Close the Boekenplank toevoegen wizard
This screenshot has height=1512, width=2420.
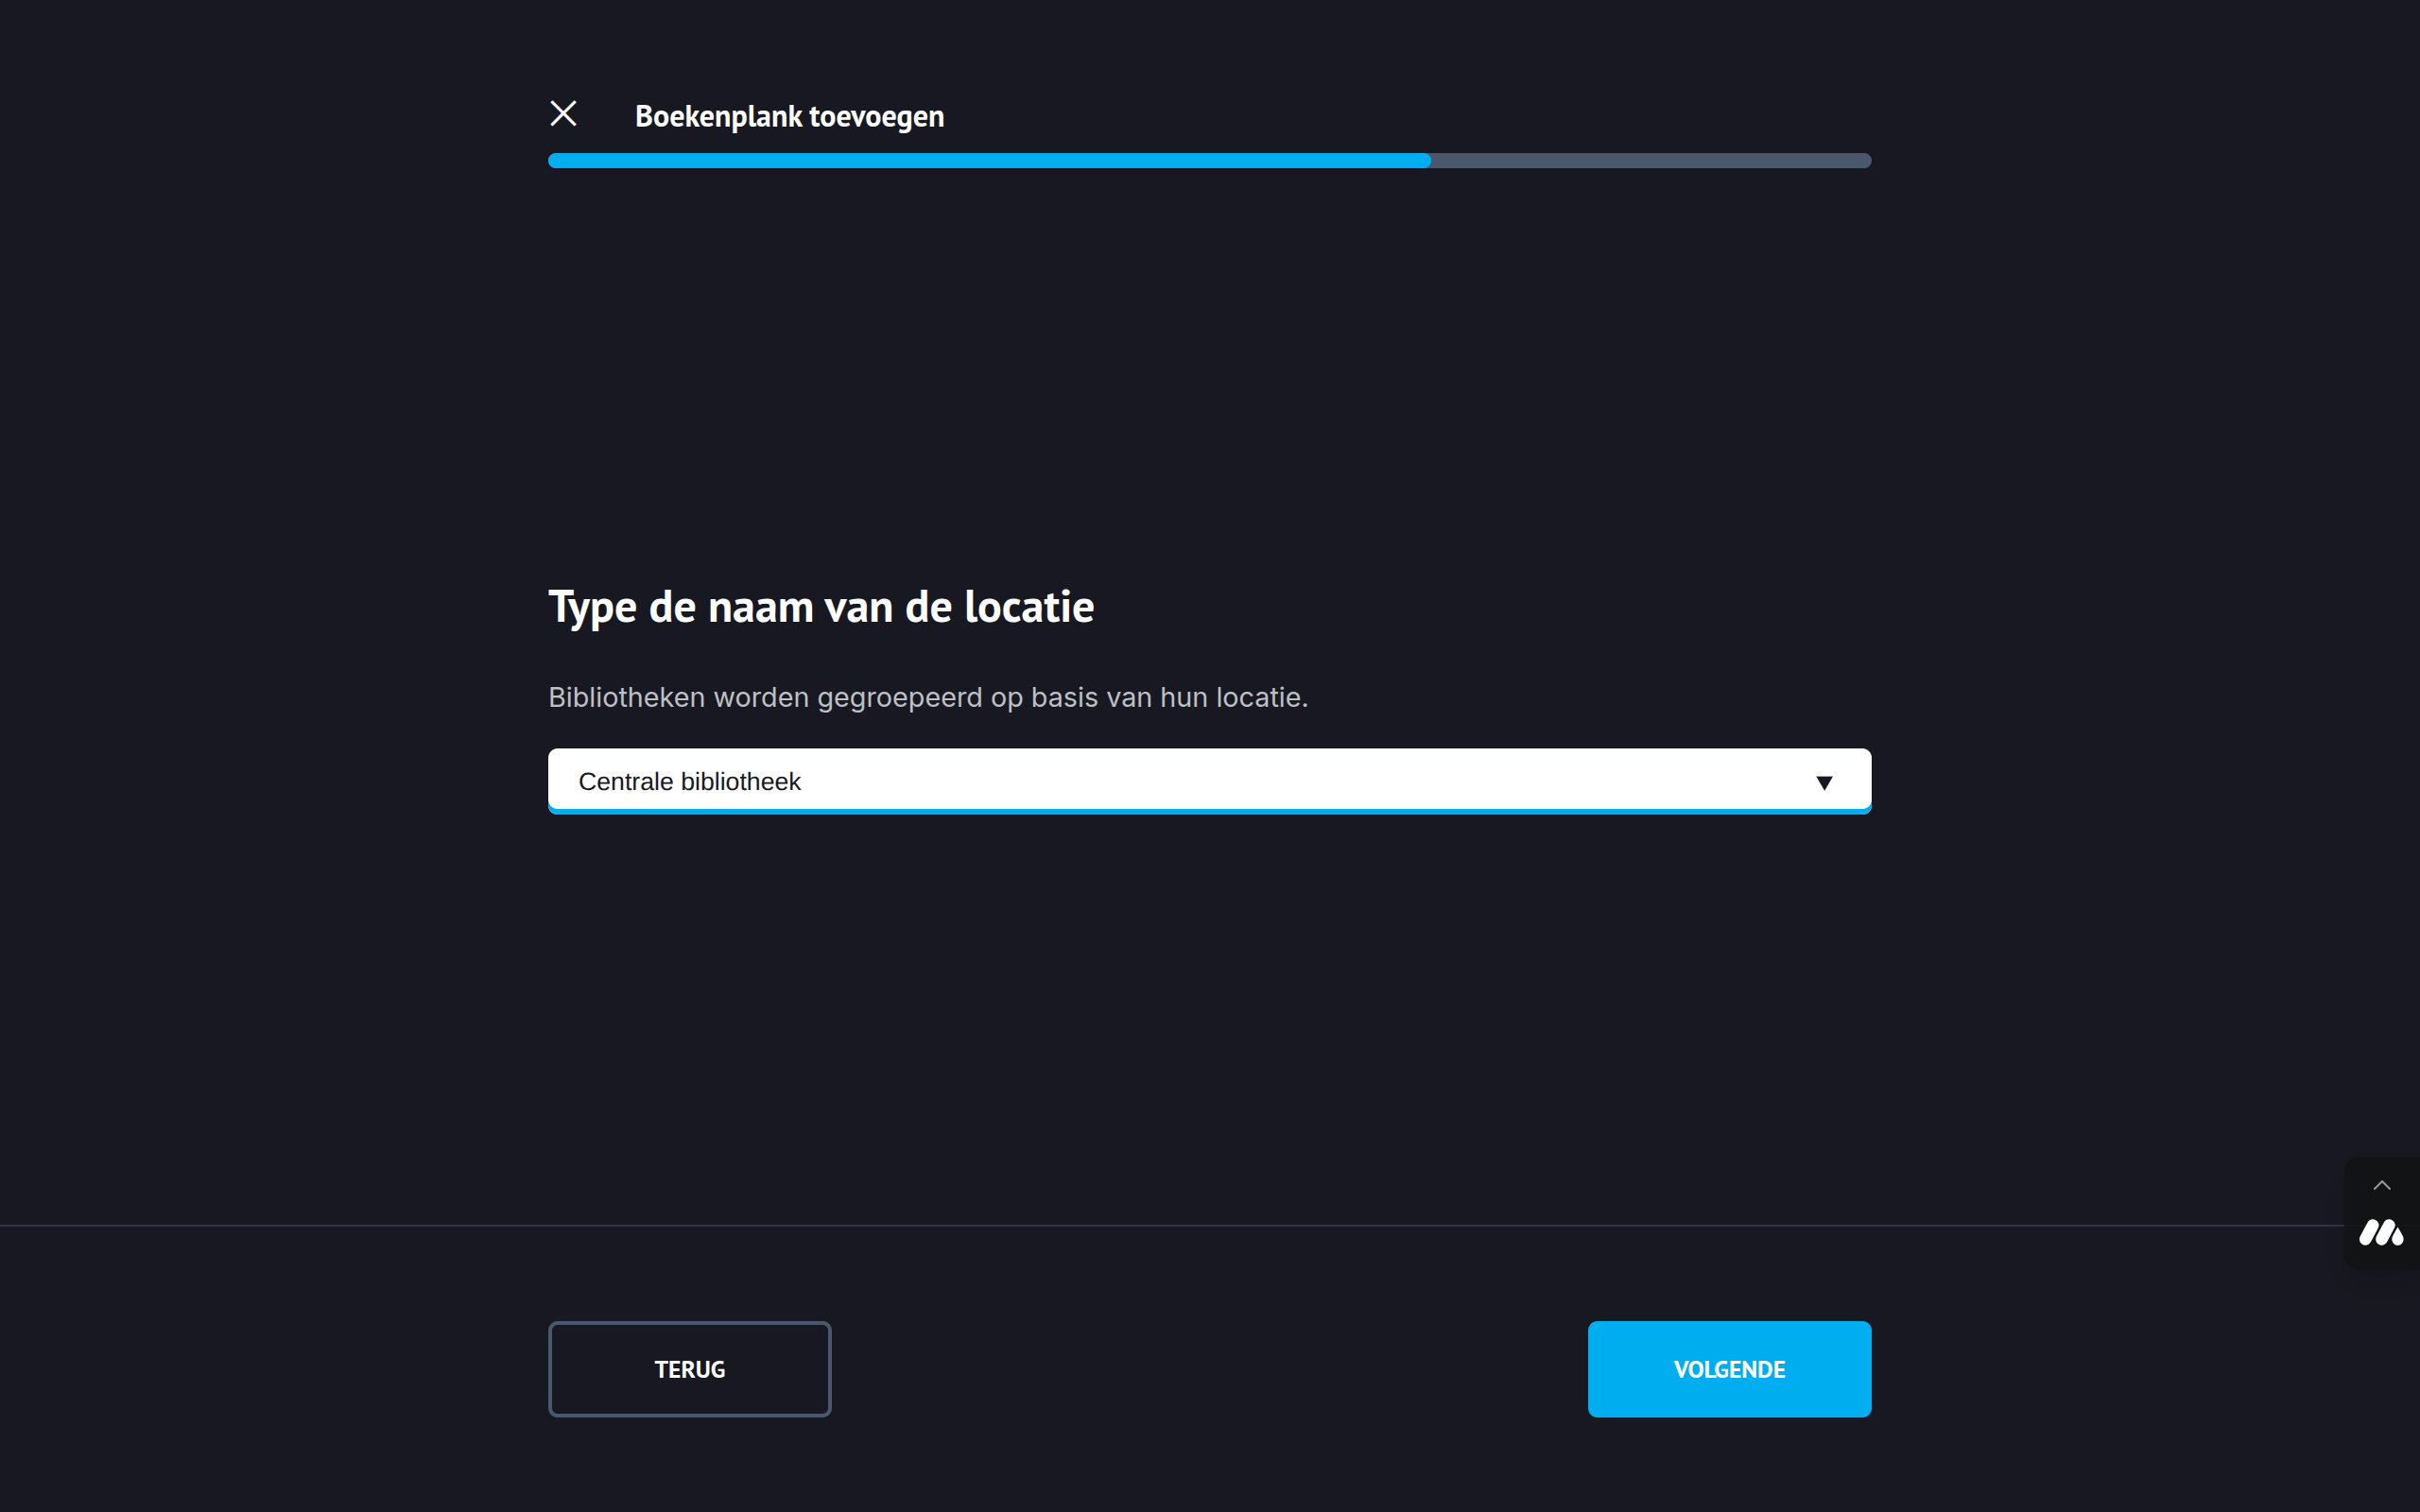[563, 114]
